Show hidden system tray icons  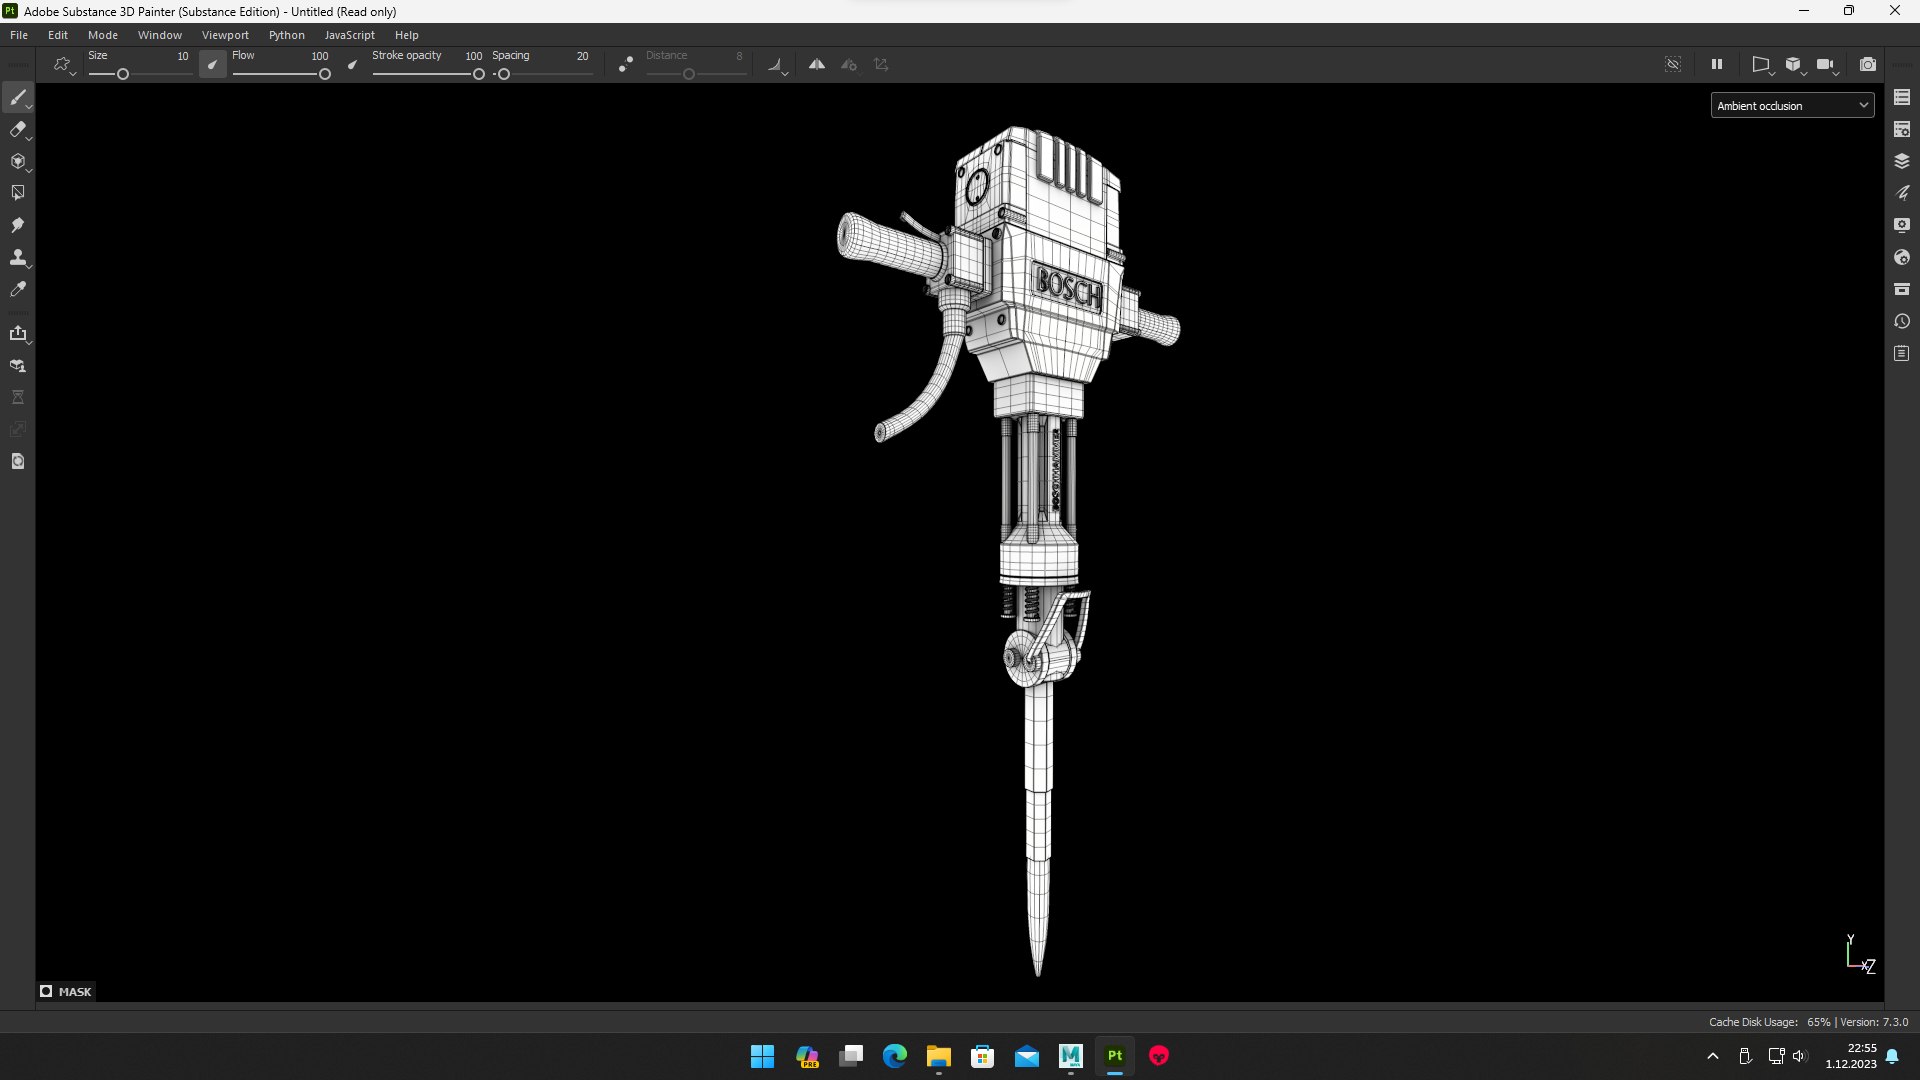[1713, 1056]
